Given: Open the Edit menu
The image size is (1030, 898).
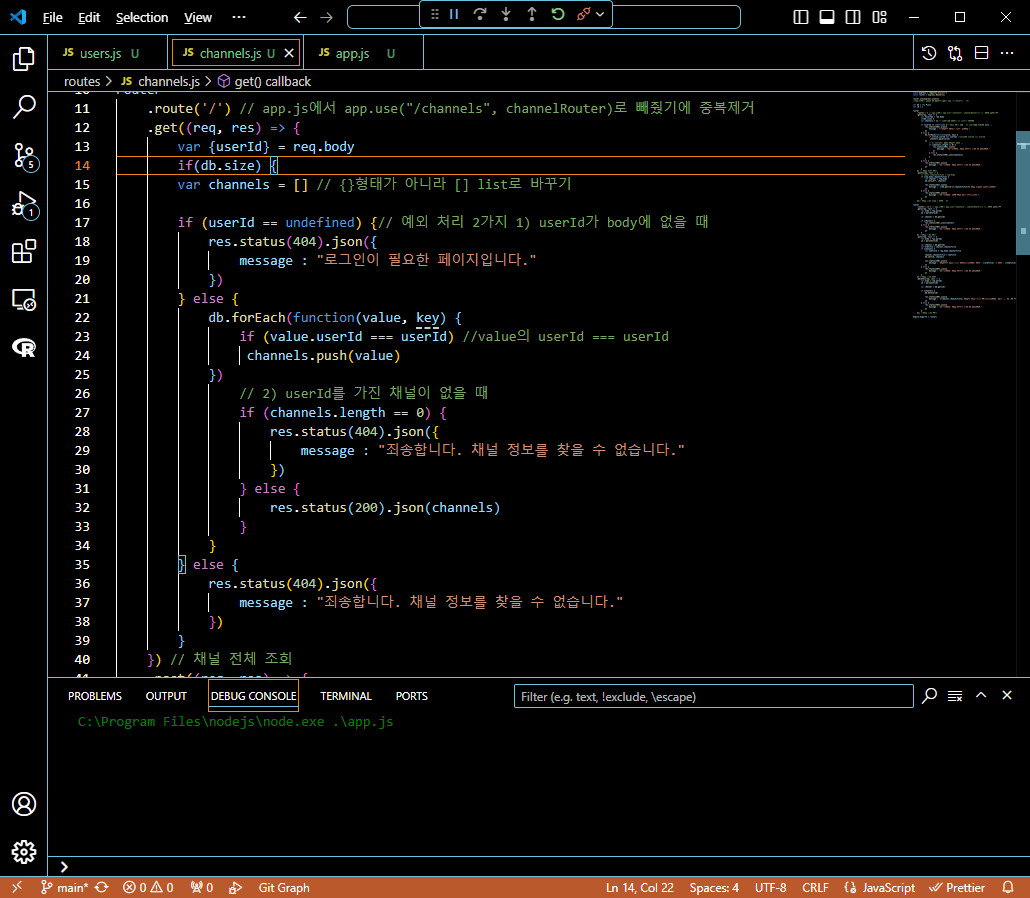Looking at the screenshot, I should point(89,18).
